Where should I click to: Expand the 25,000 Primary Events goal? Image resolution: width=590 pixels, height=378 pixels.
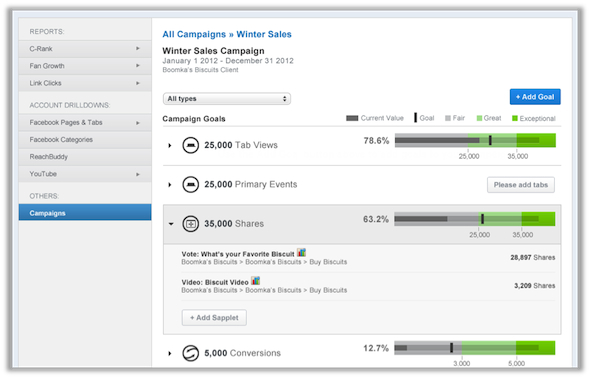click(x=170, y=185)
